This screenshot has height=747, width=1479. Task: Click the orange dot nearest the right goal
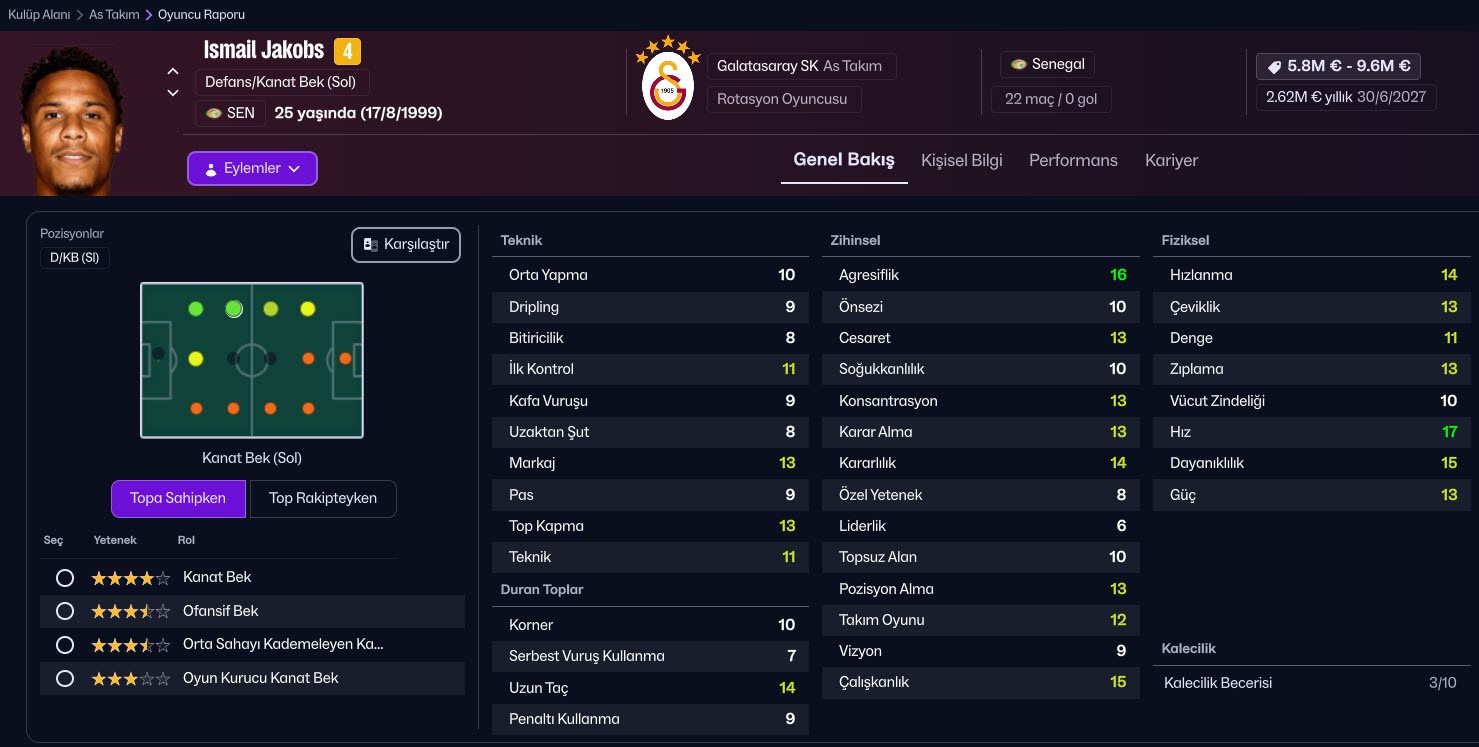point(345,358)
